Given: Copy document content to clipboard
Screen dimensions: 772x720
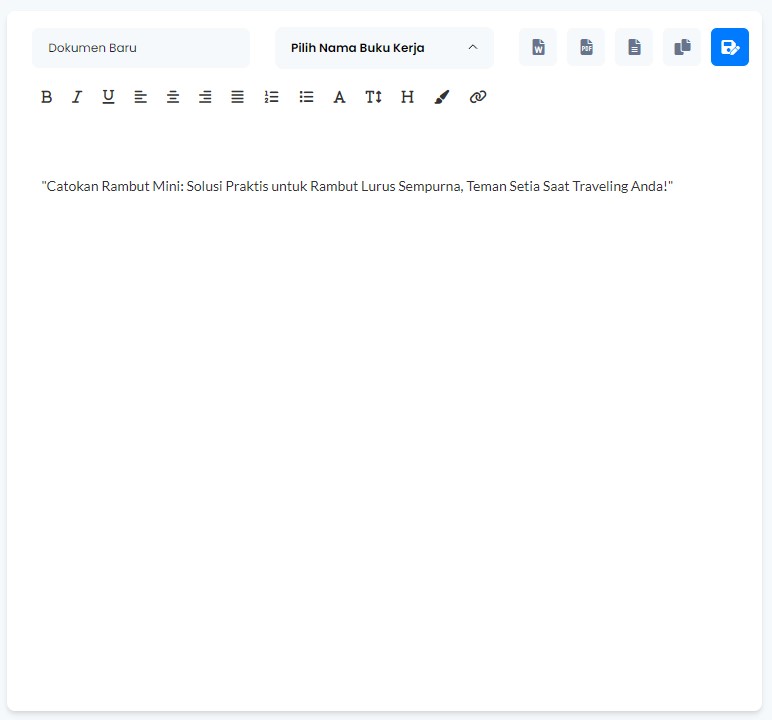Looking at the screenshot, I should [682, 47].
